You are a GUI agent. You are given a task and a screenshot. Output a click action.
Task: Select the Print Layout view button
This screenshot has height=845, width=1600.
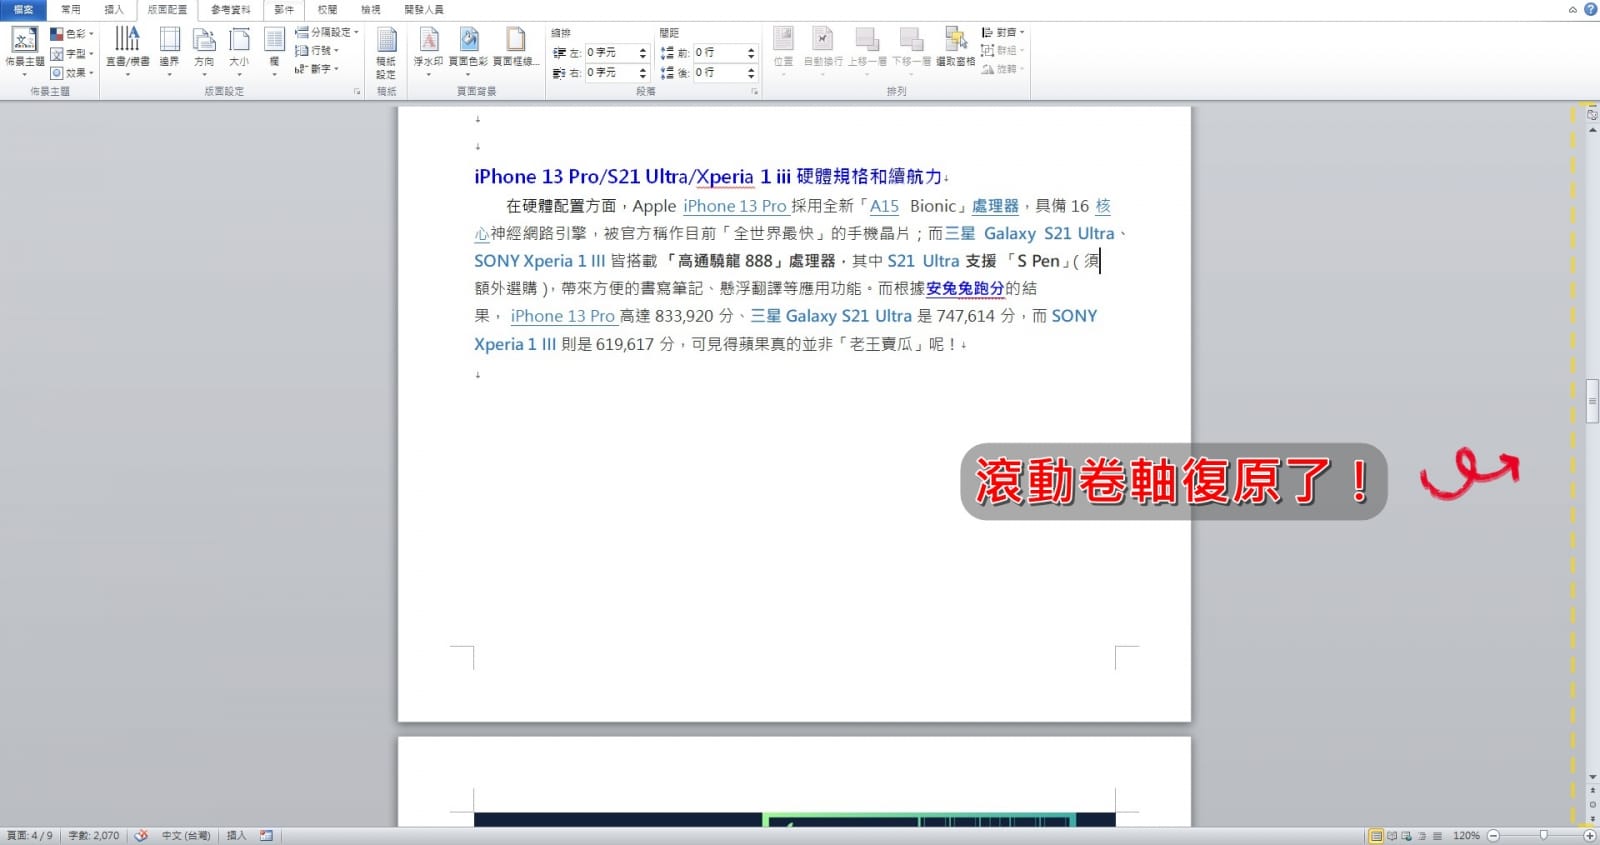point(1376,835)
